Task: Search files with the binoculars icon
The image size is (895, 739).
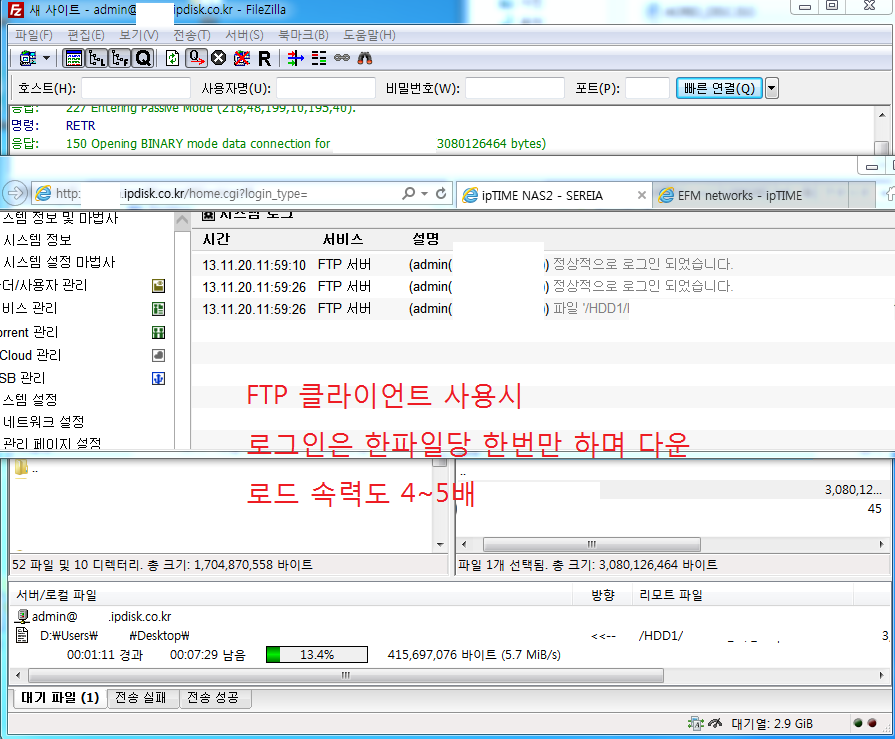Action: 365,58
